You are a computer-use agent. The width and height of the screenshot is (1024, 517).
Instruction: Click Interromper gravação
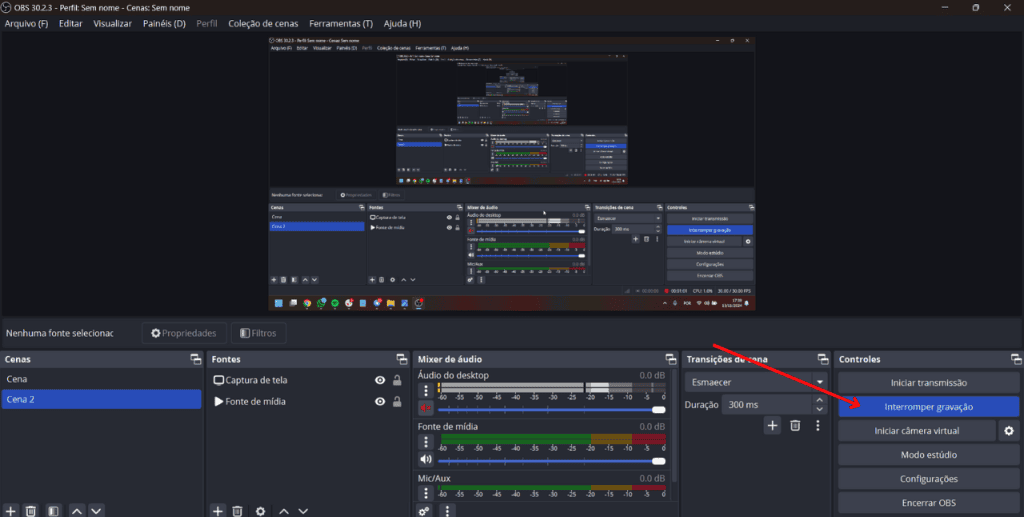(928, 407)
